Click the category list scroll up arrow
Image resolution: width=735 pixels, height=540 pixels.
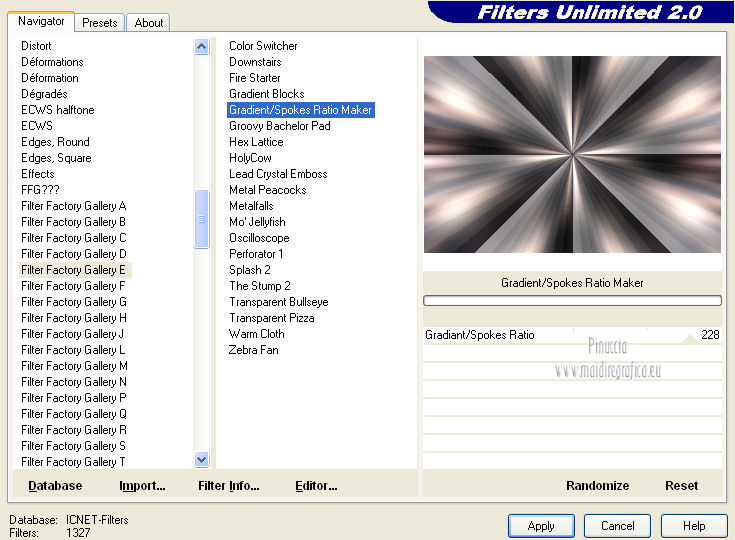point(202,46)
